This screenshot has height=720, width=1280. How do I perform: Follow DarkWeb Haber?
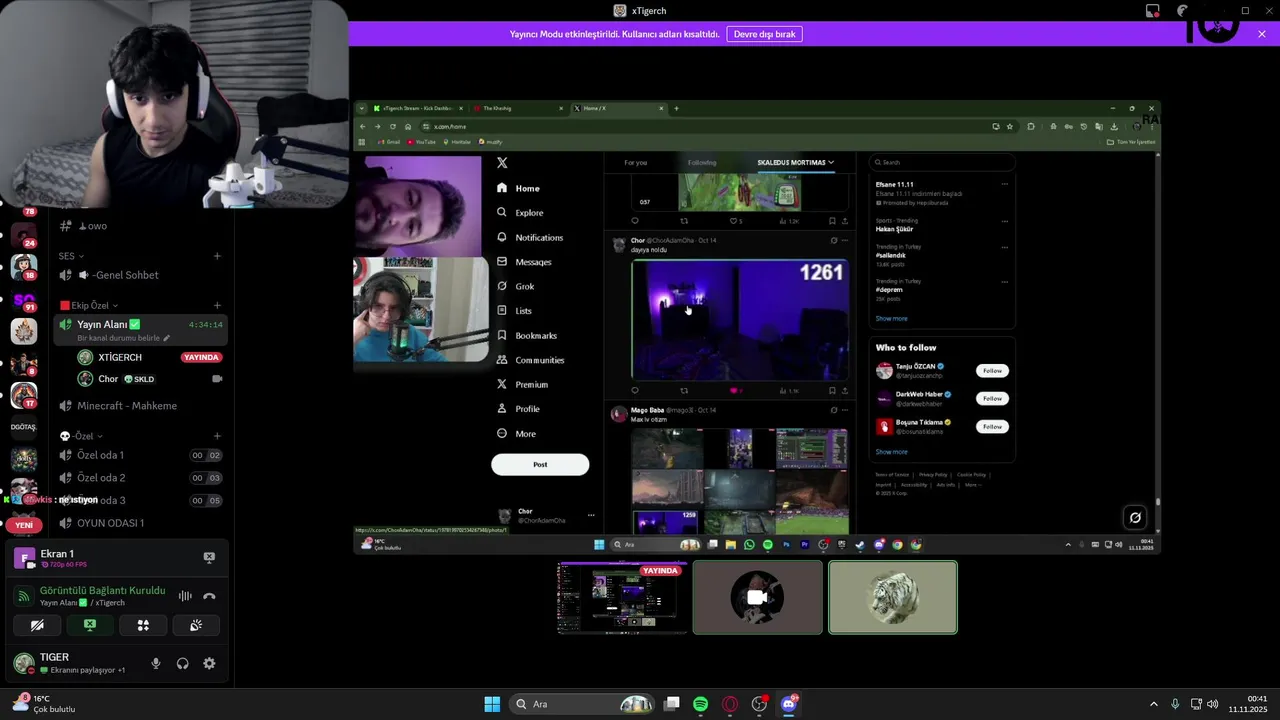[x=992, y=398]
